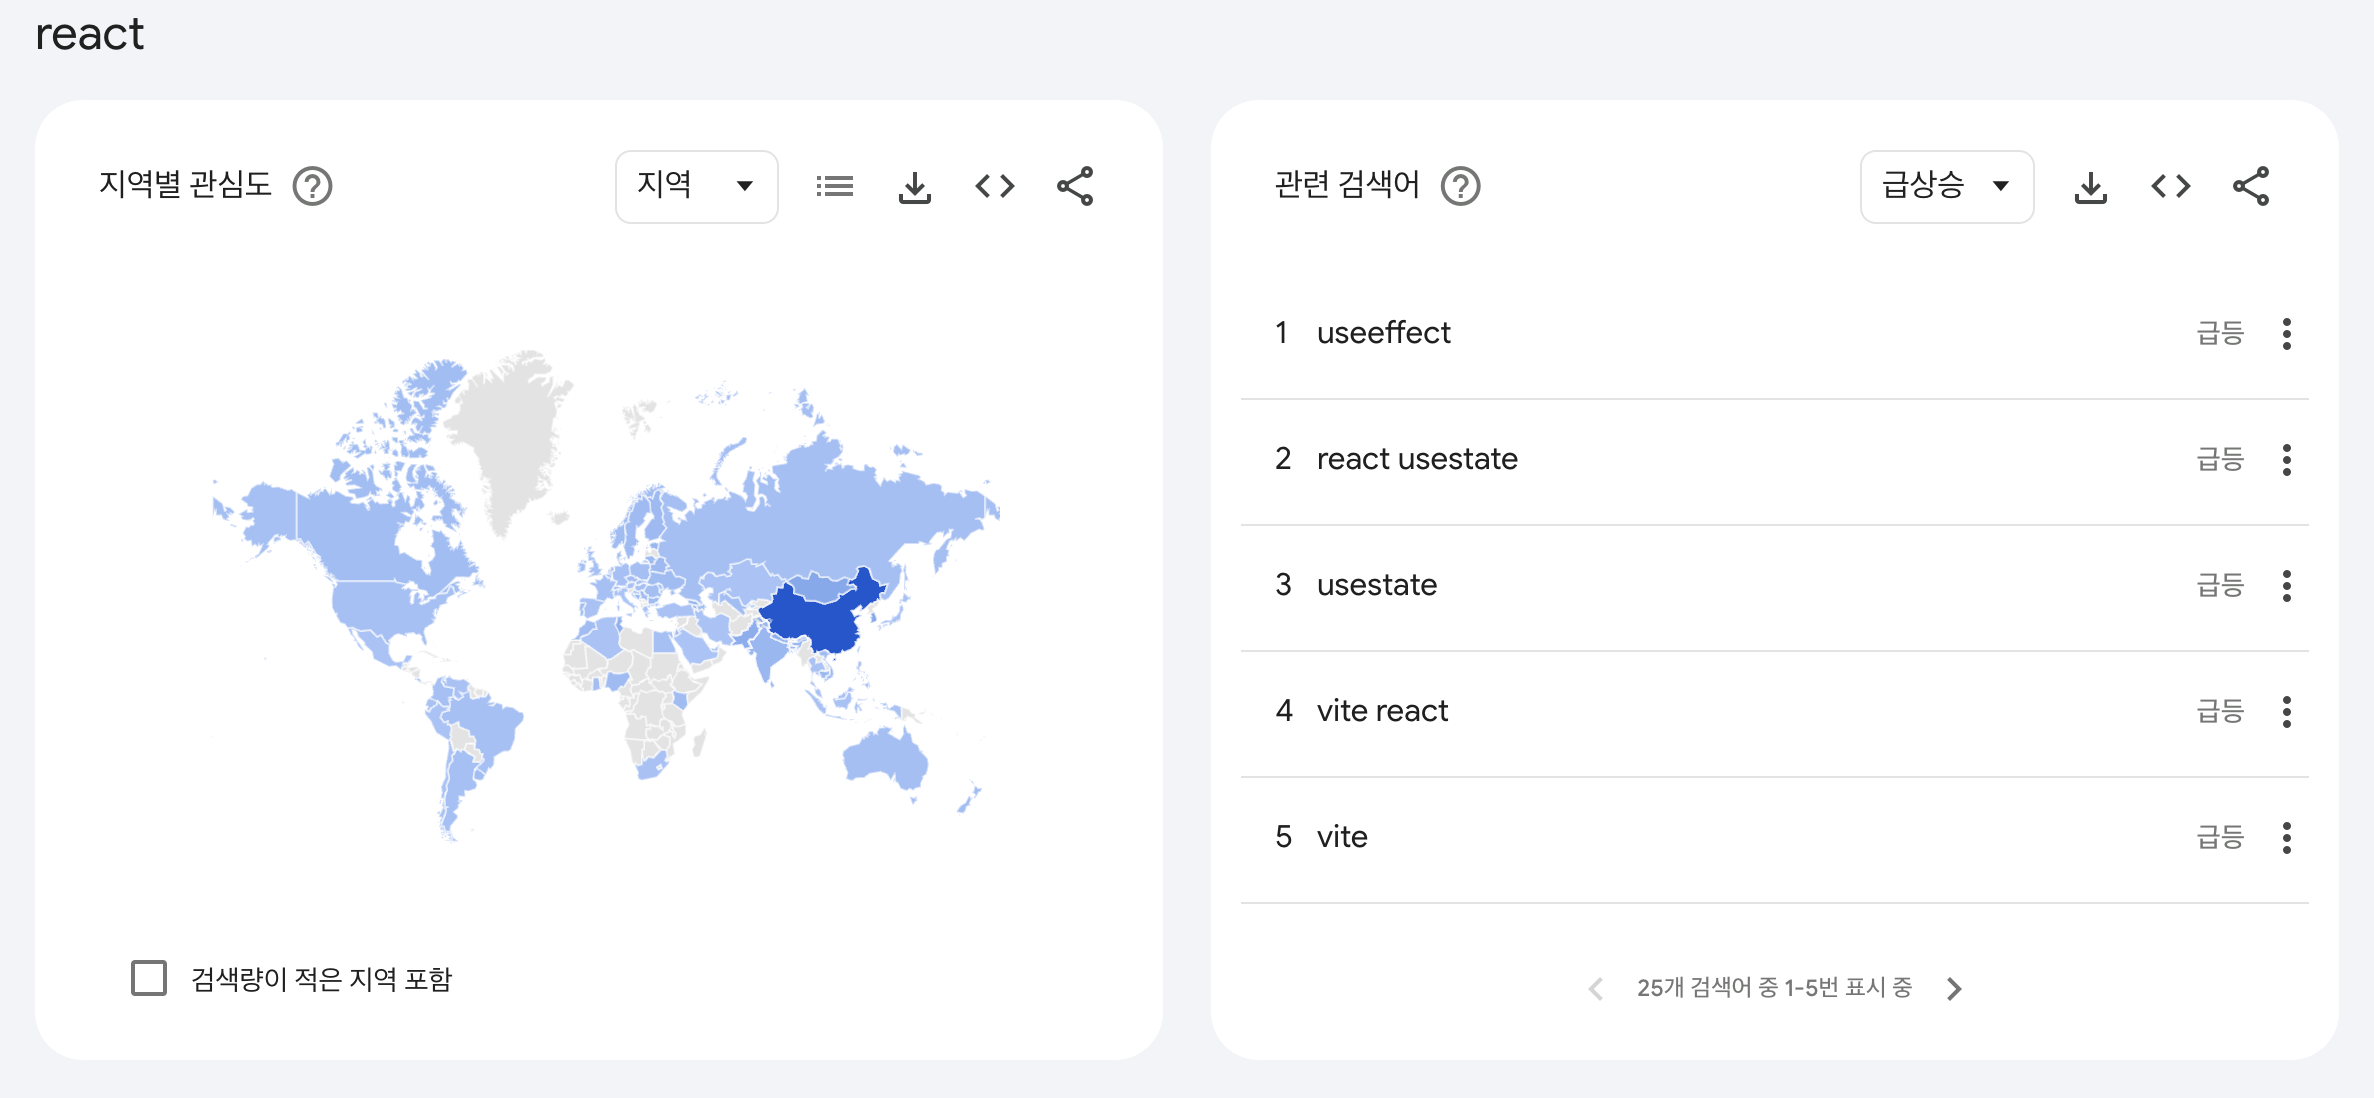The height and width of the screenshot is (1098, 2374).
Task: Open more options menu for vite row
Action: (2286, 837)
